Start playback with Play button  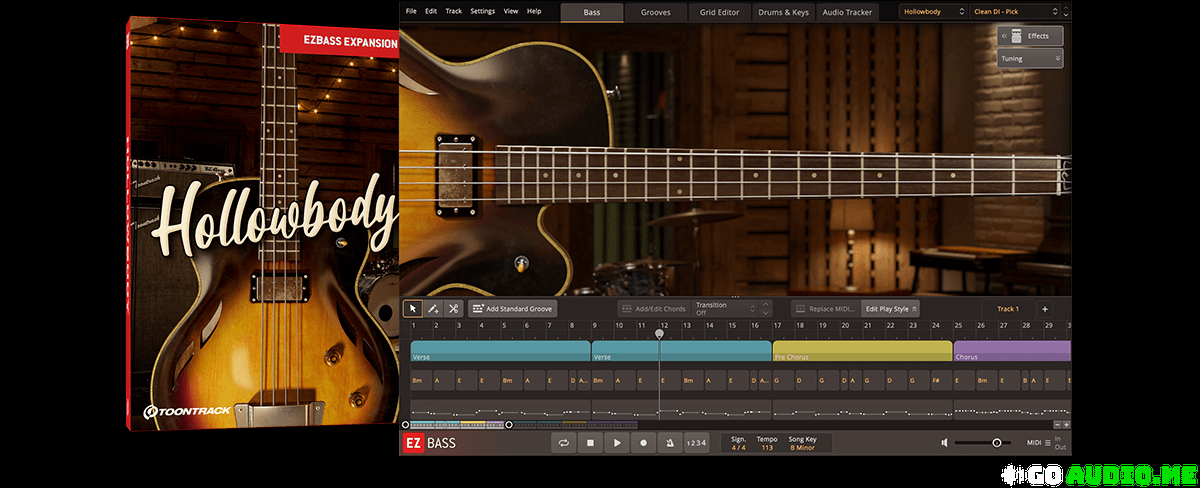coord(617,443)
